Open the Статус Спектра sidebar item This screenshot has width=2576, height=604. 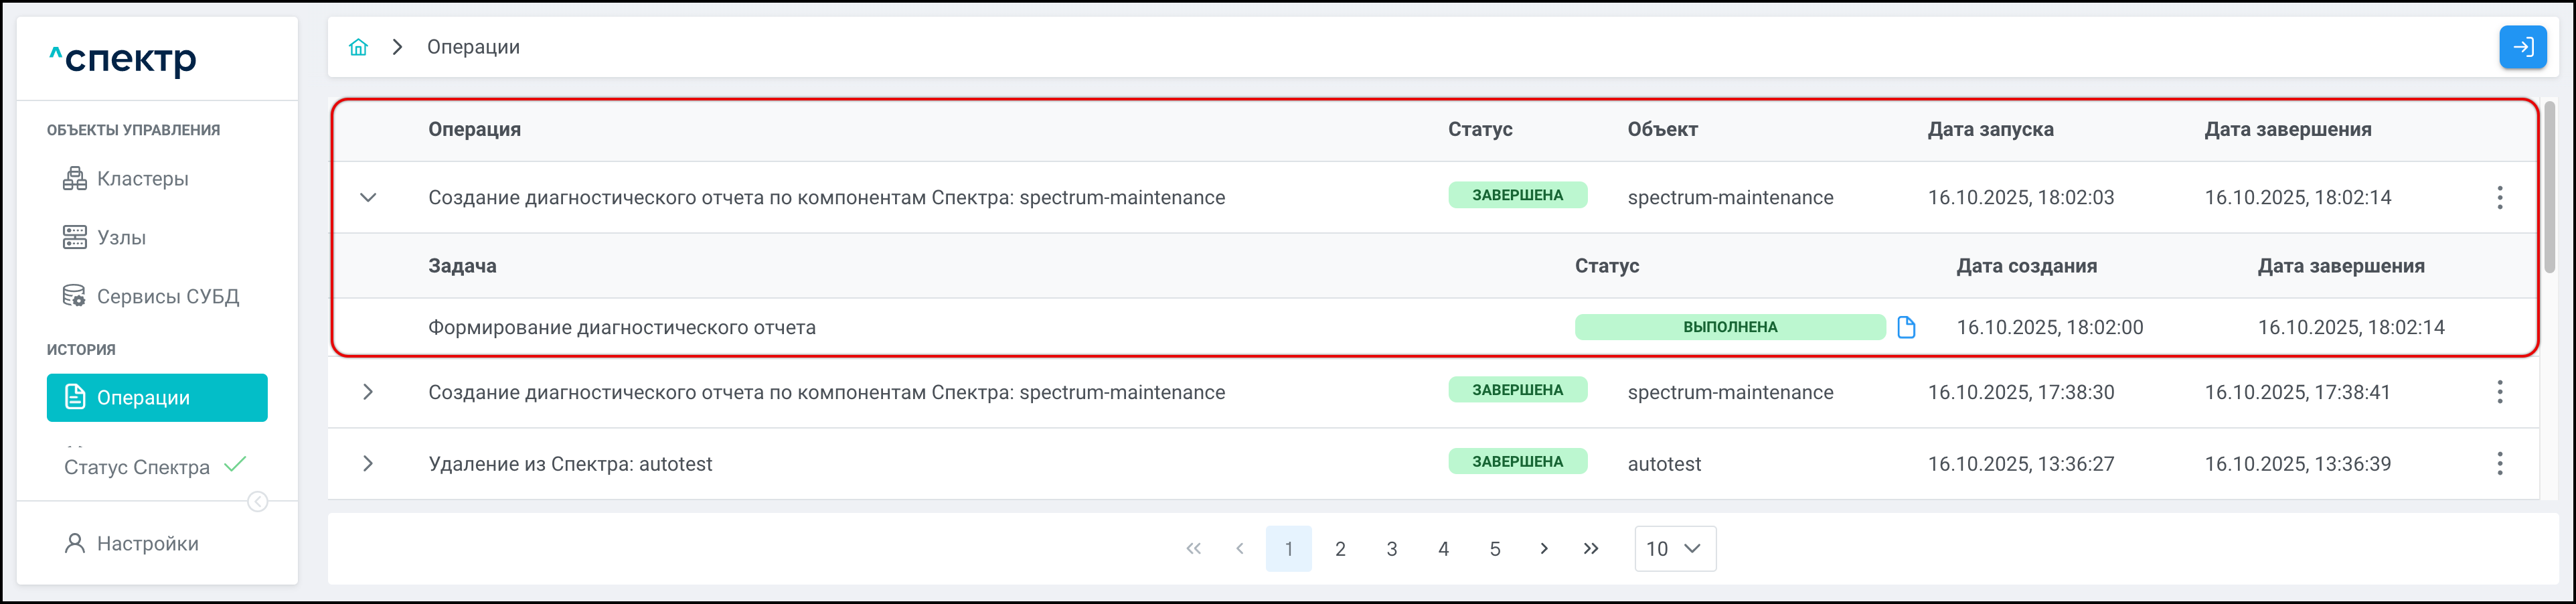pyautogui.click(x=137, y=467)
